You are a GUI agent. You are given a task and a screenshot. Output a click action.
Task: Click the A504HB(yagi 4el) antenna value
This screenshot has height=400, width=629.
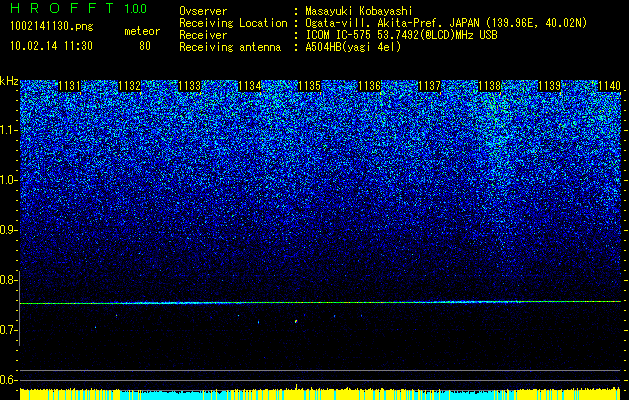tap(353, 47)
